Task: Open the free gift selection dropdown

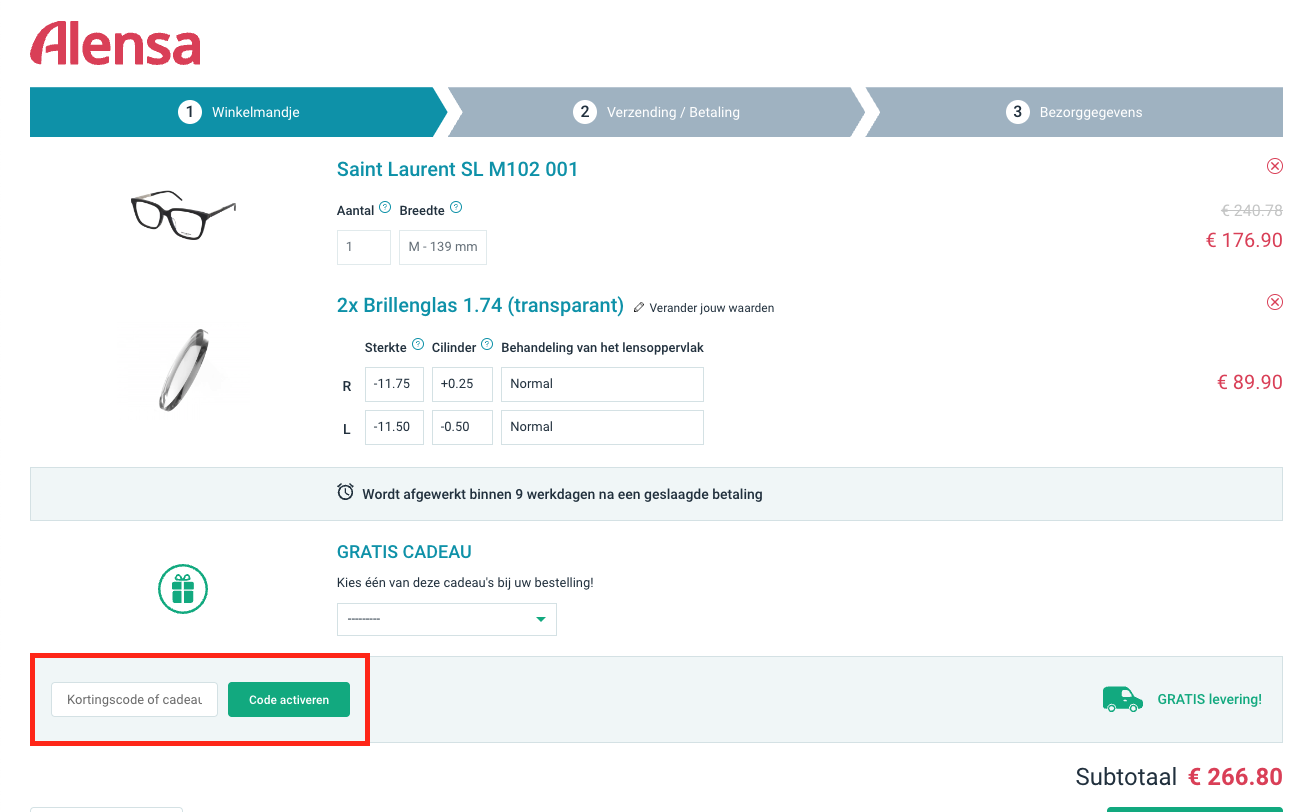Action: pyautogui.click(x=447, y=619)
